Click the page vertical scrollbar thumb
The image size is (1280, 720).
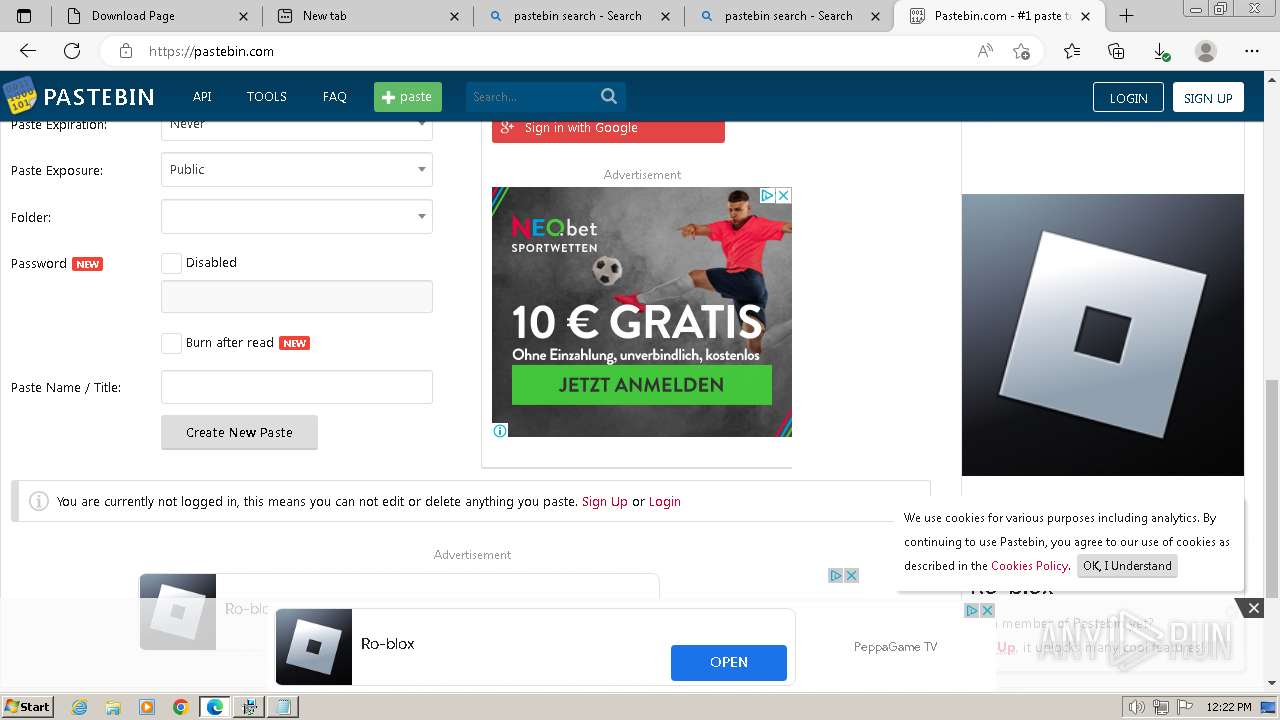point(1272,490)
